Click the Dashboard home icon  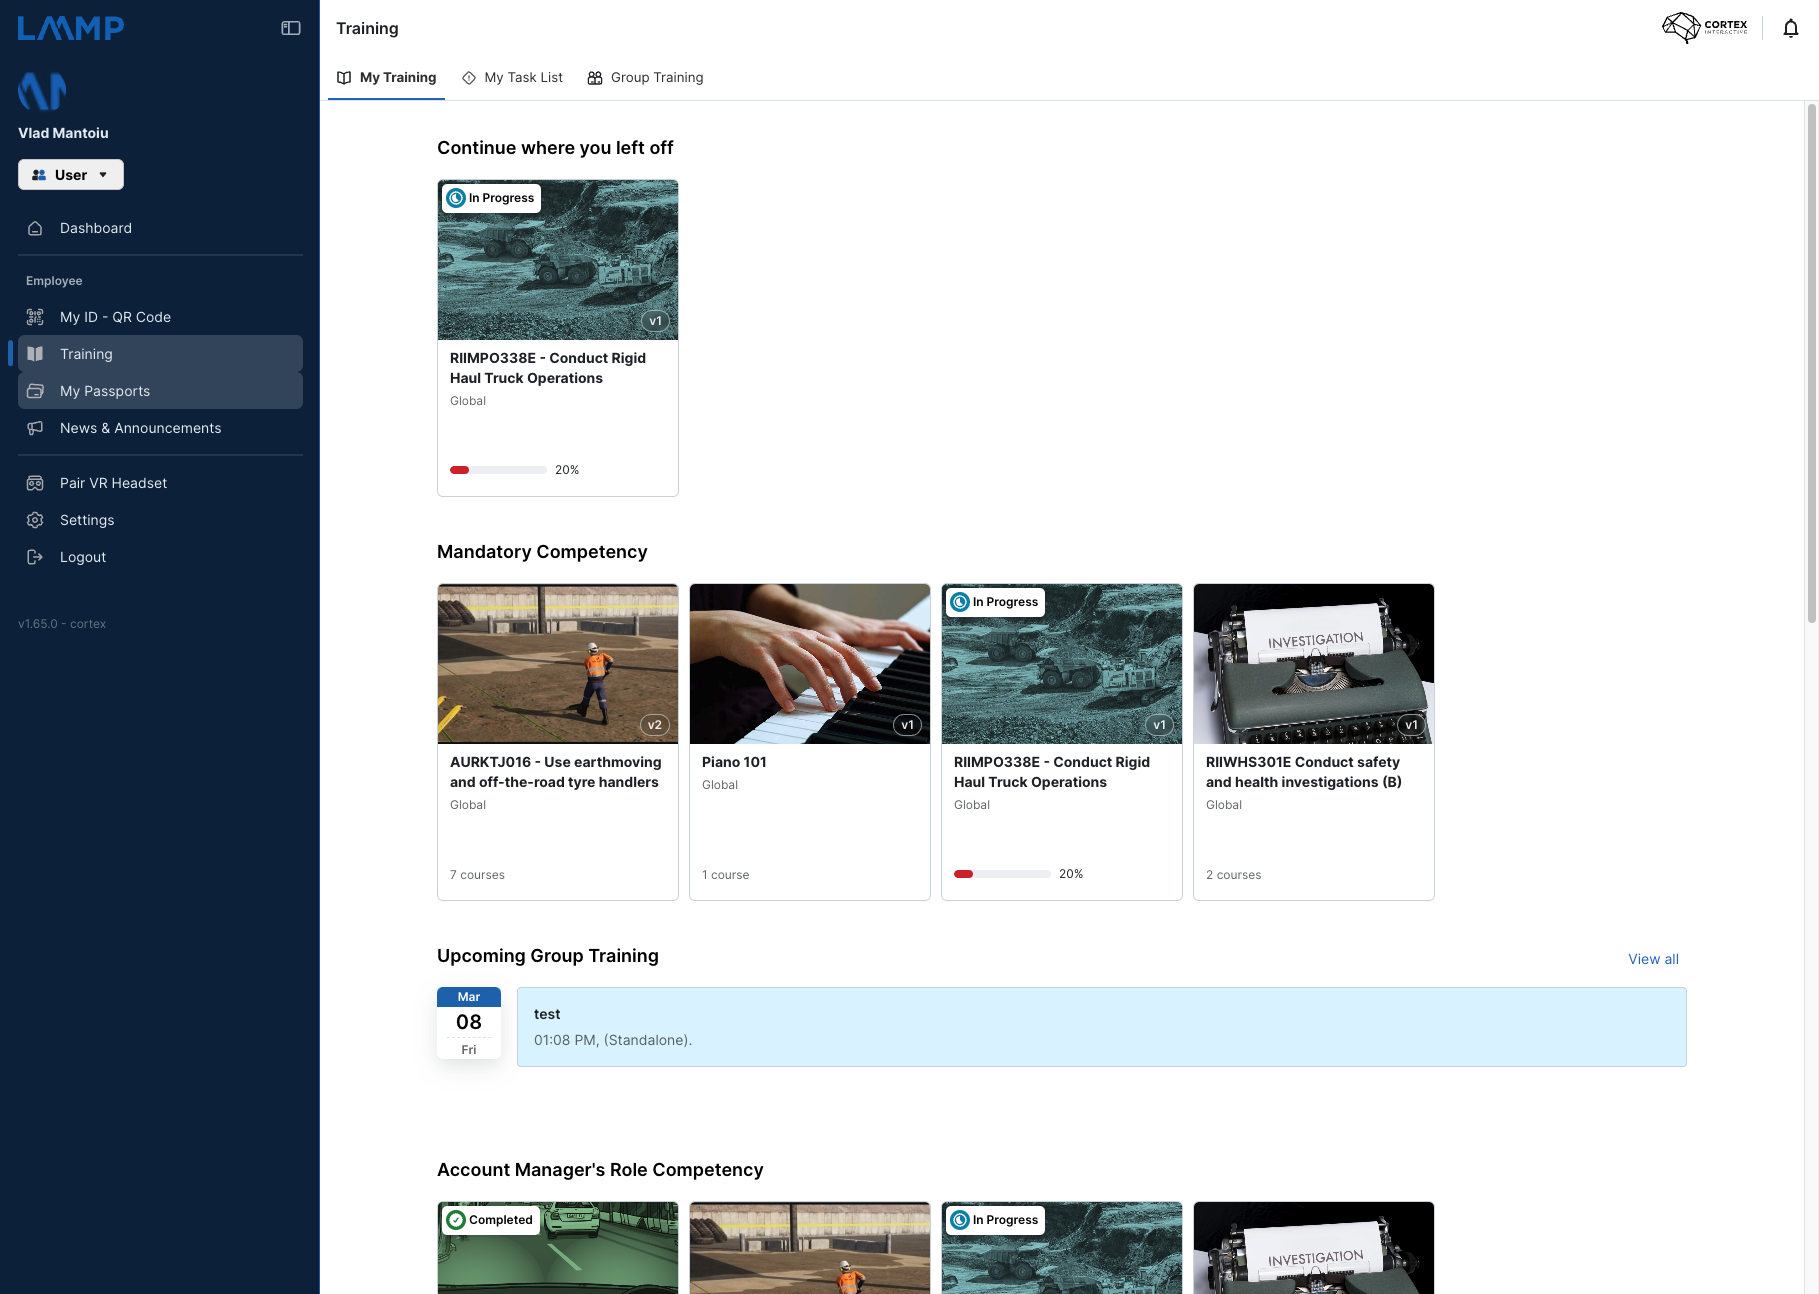click(x=35, y=228)
